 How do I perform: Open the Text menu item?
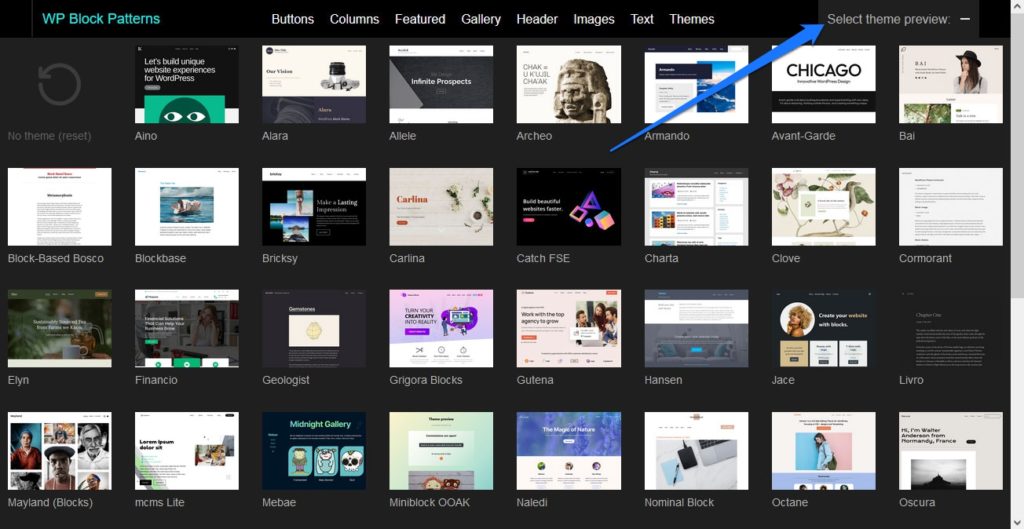(x=641, y=19)
